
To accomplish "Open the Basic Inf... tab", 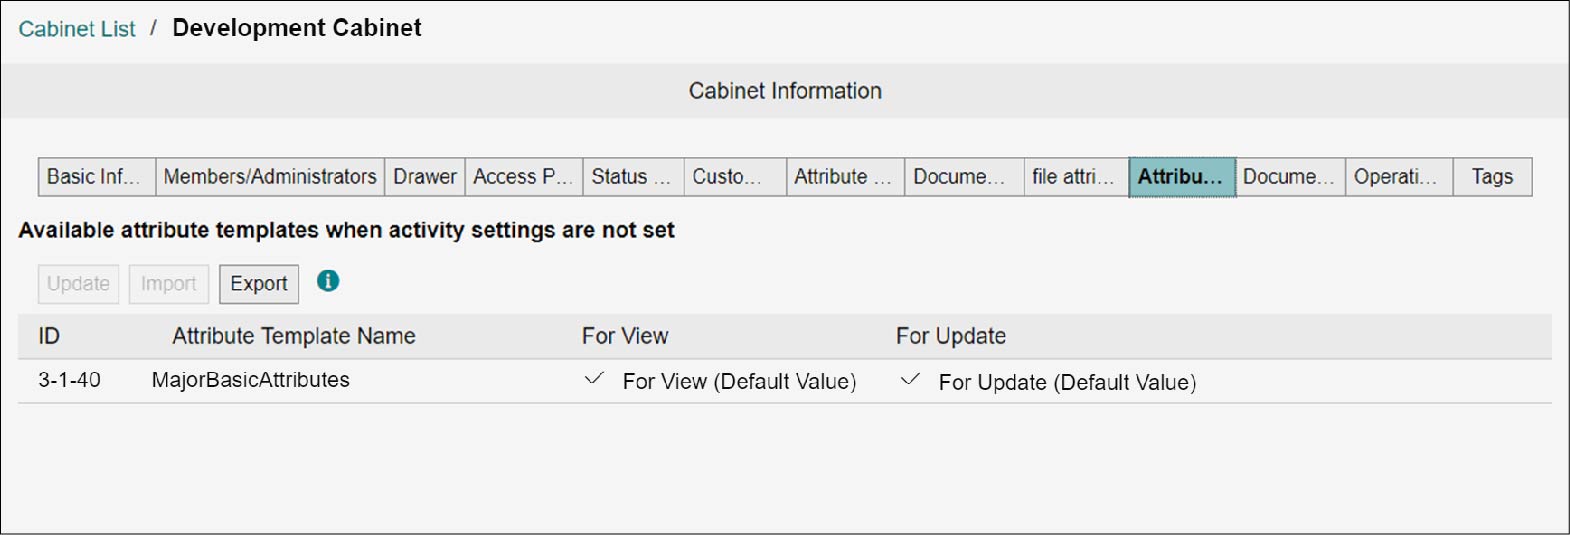I will (97, 177).
